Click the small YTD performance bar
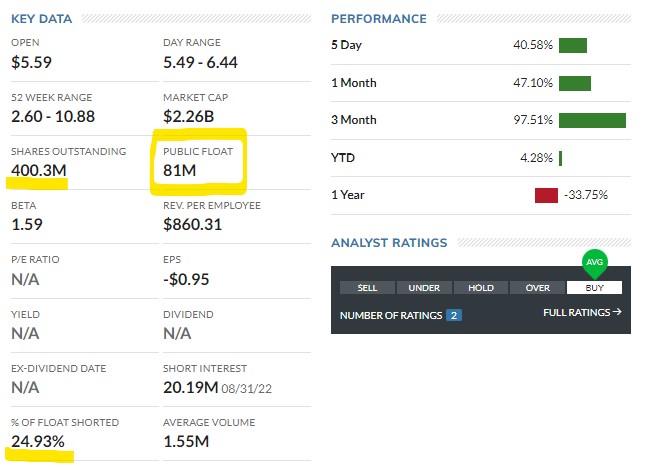 click(x=561, y=157)
